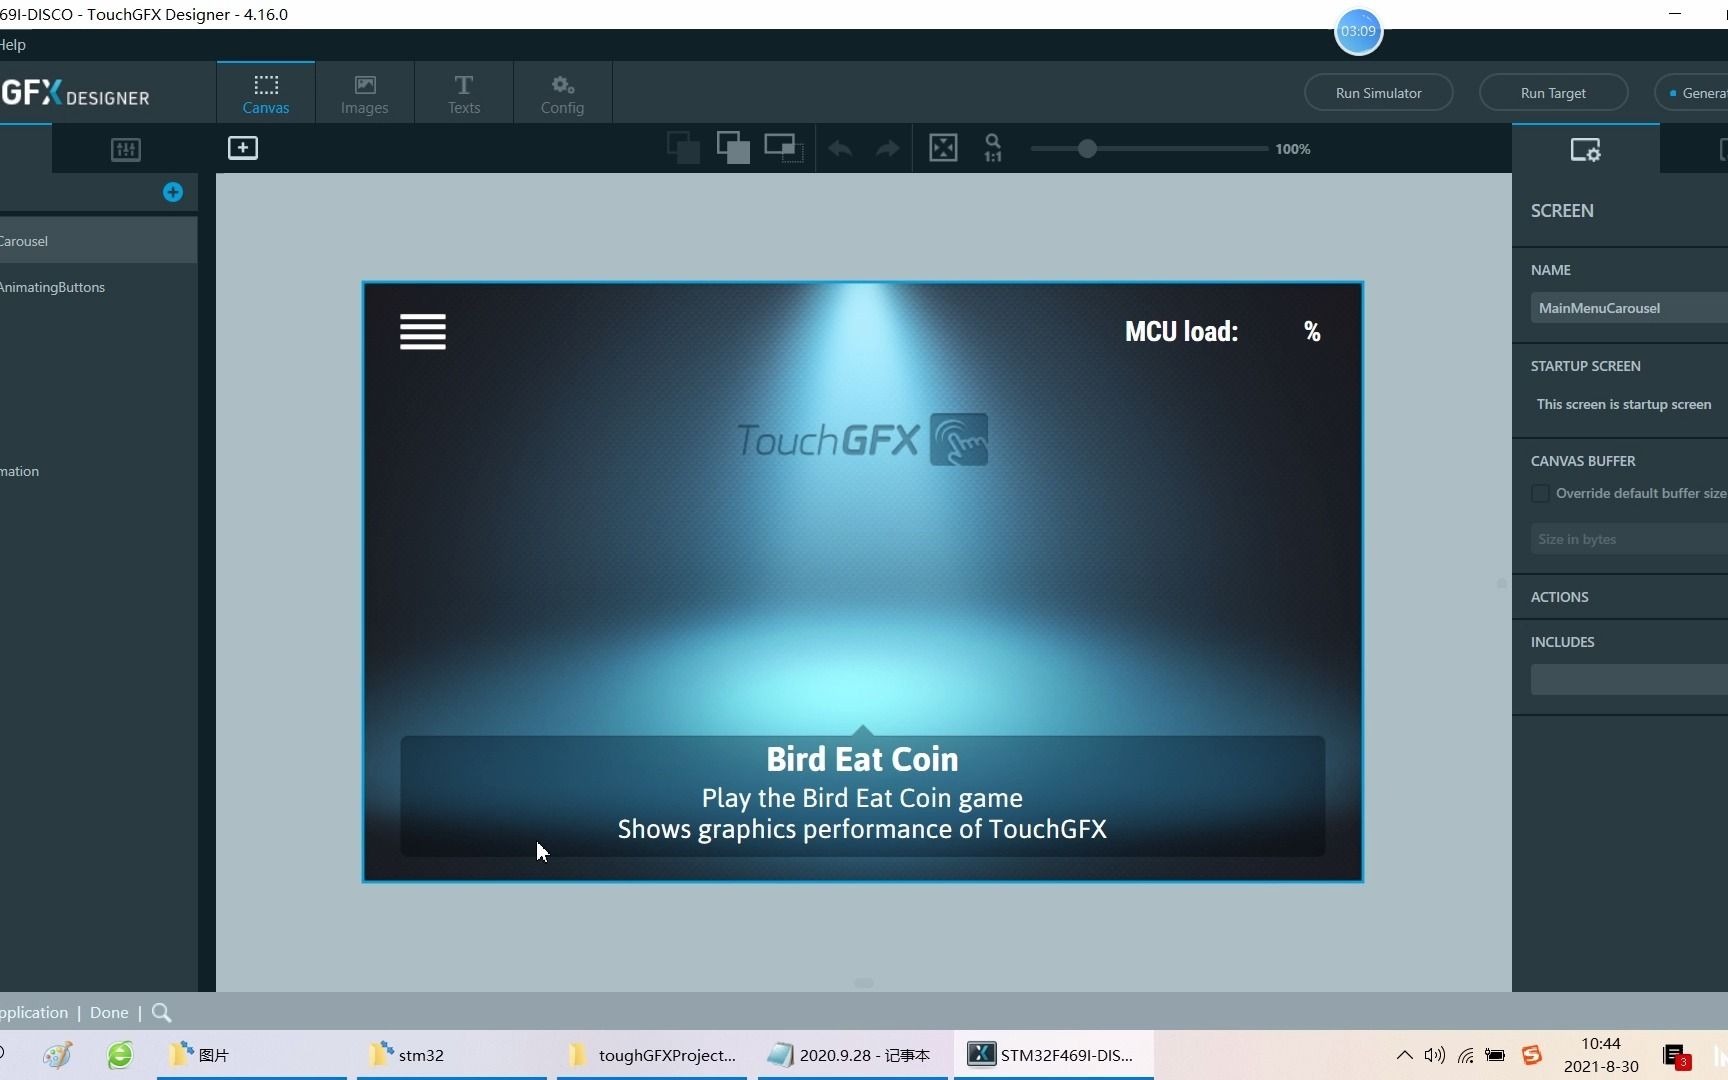
Task: Open the toughGFXProject taskbar folder
Action: (x=652, y=1055)
